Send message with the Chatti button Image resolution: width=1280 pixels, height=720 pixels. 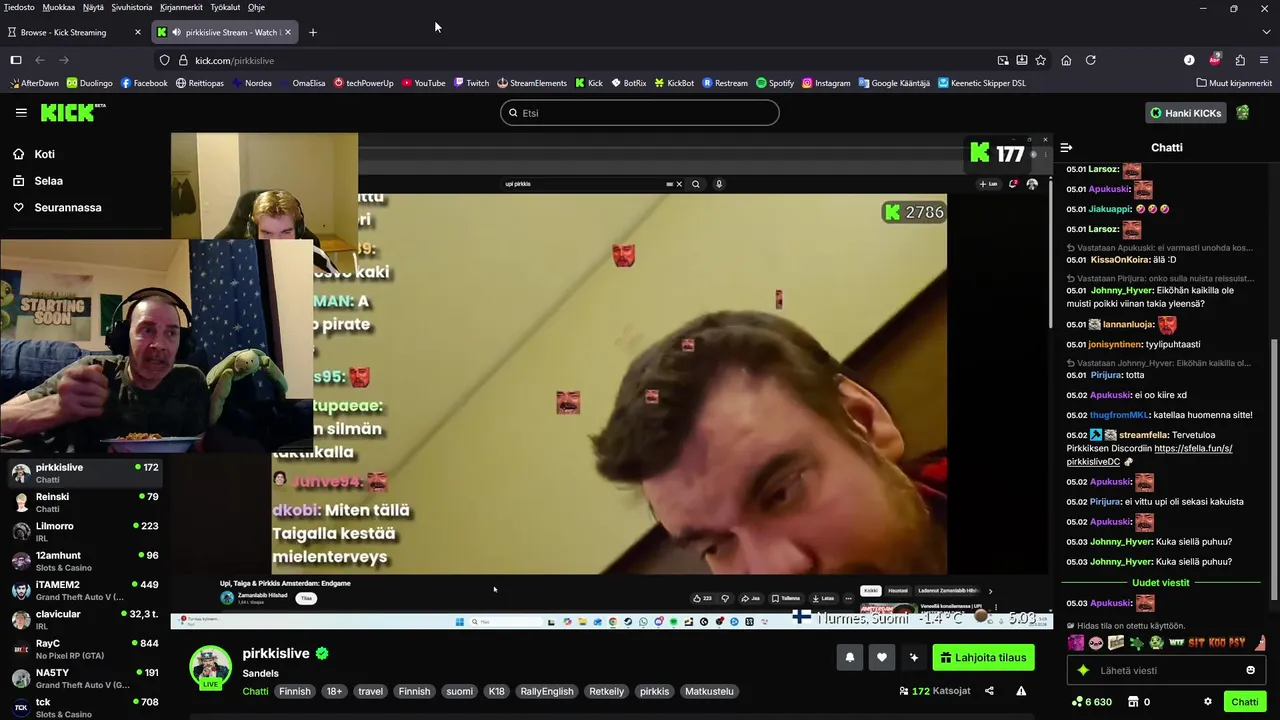tap(1245, 702)
